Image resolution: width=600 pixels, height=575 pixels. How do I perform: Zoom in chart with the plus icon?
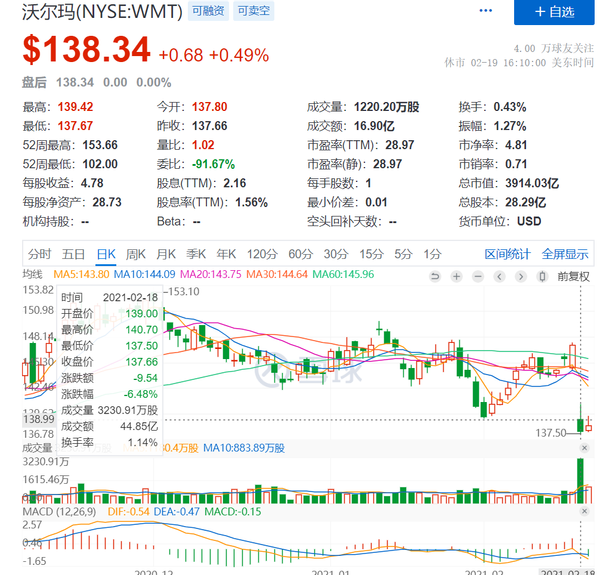tap(457, 276)
